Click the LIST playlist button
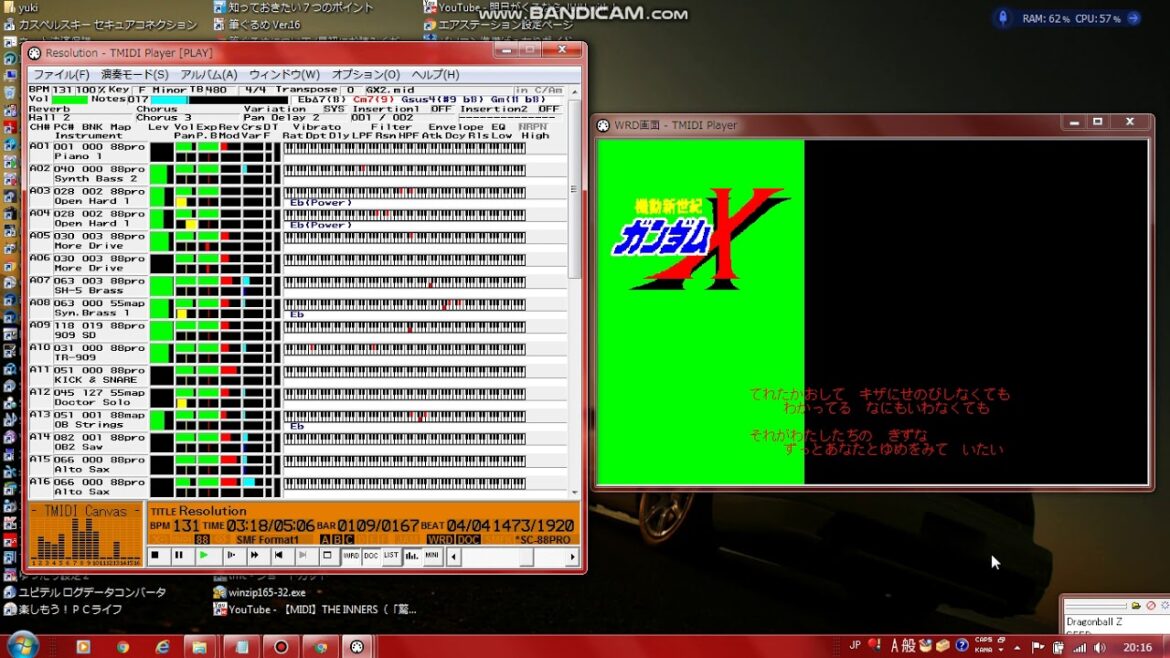Image resolution: width=1170 pixels, height=658 pixels. 391,555
